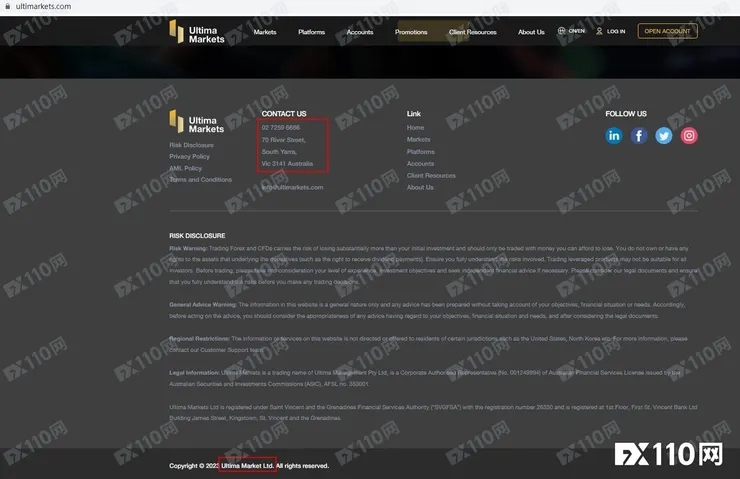Go to About Us in footer Link list
The width and height of the screenshot is (740, 479).
click(420, 187)
